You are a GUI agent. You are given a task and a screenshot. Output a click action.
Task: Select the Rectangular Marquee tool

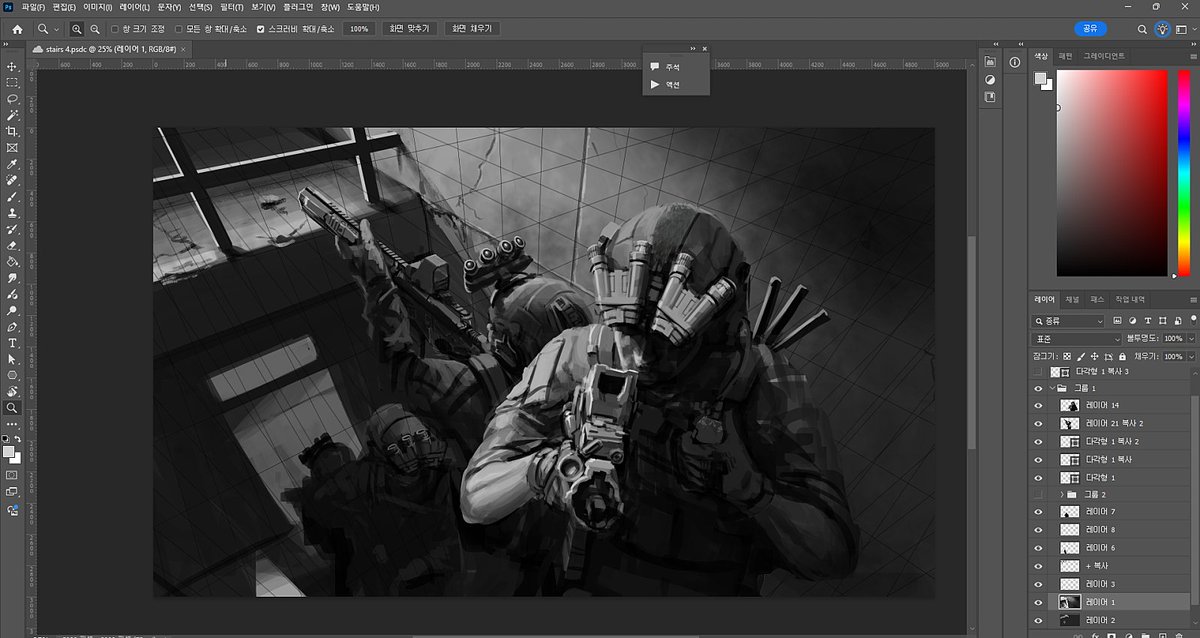pos(12,82)
